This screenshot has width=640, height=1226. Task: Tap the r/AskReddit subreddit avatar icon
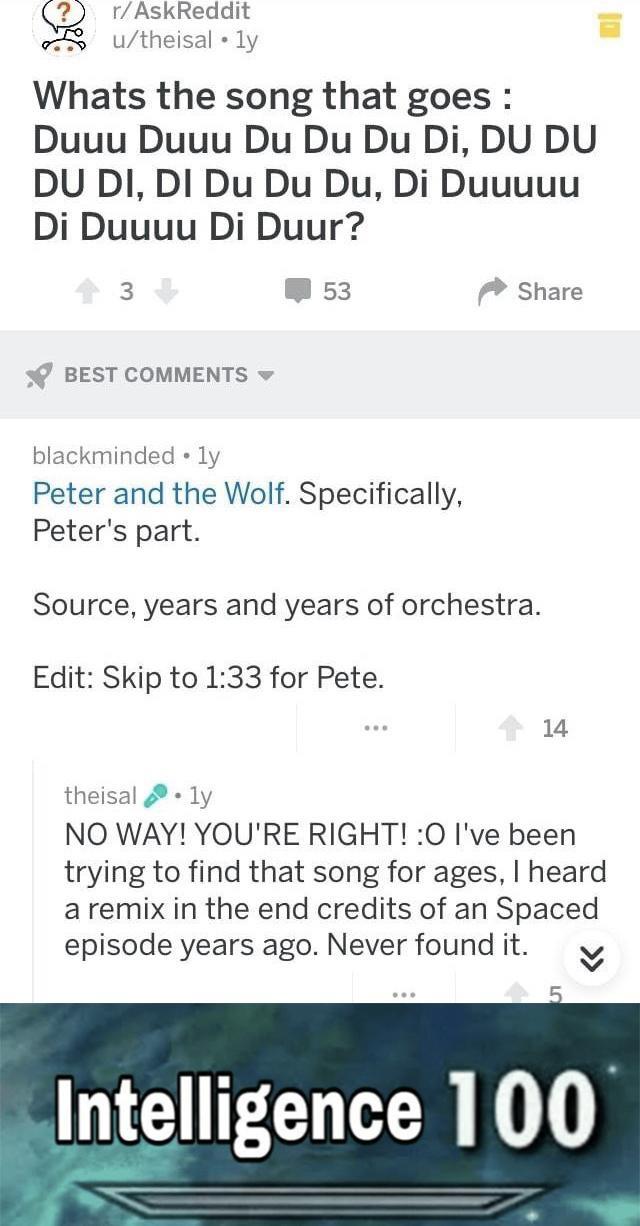pyautogui.click(x=65, y=26)
